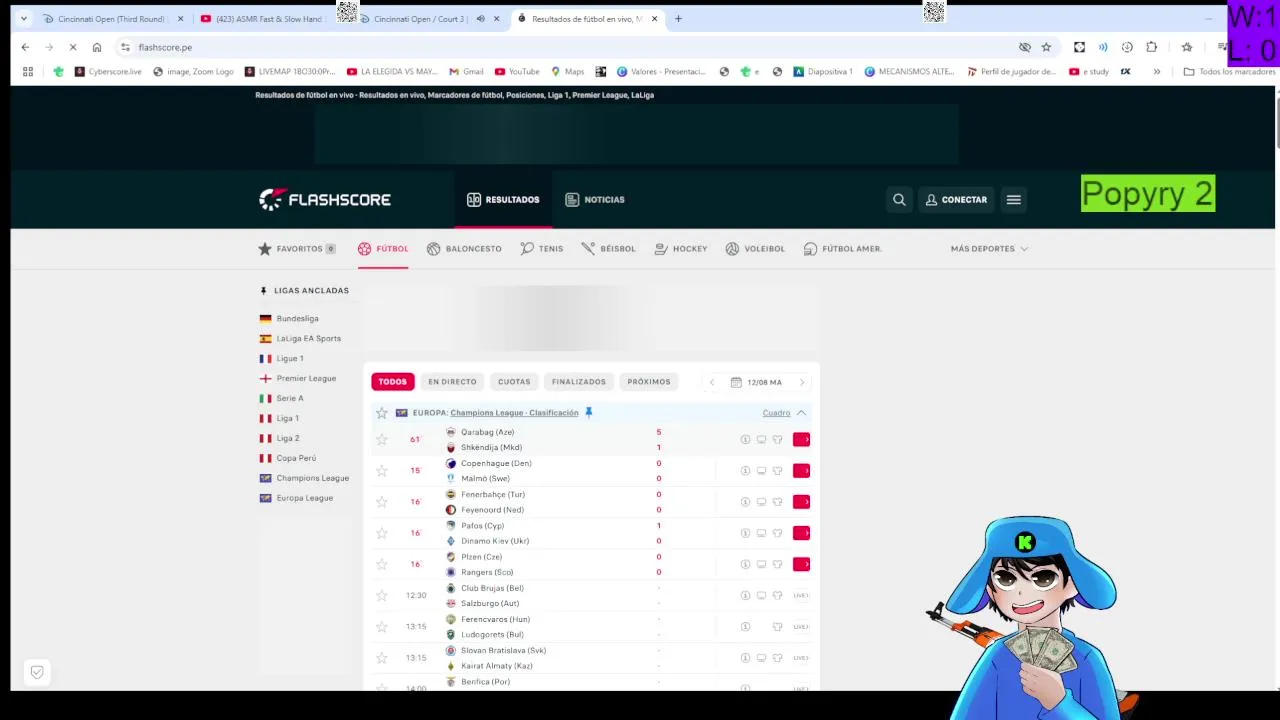Open a new browser tab

coord(678,19)
